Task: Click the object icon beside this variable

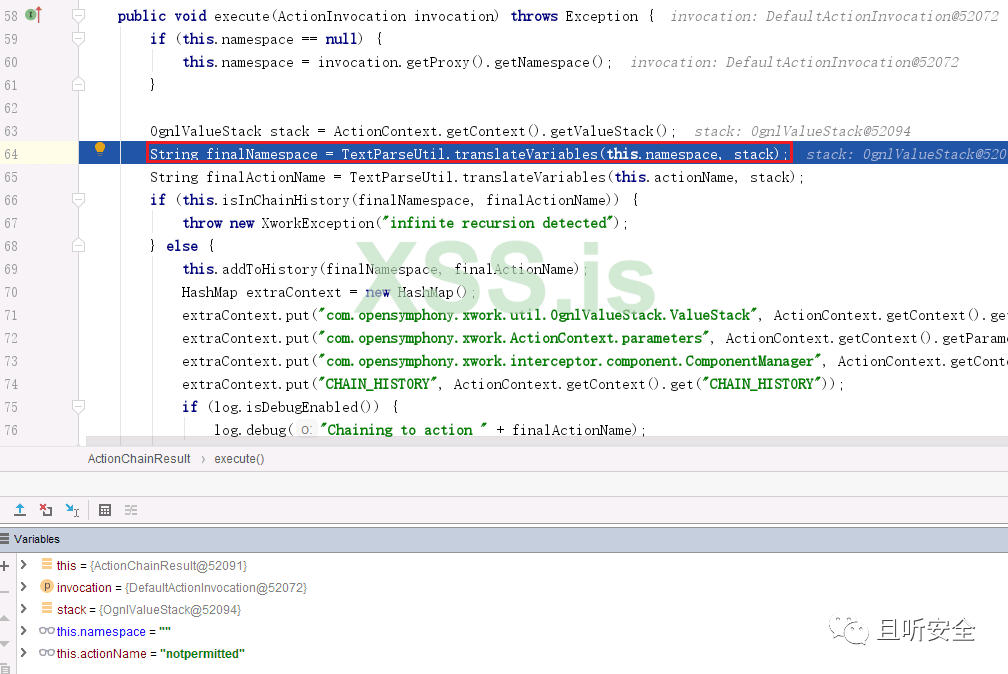Action: click(46, 564)
